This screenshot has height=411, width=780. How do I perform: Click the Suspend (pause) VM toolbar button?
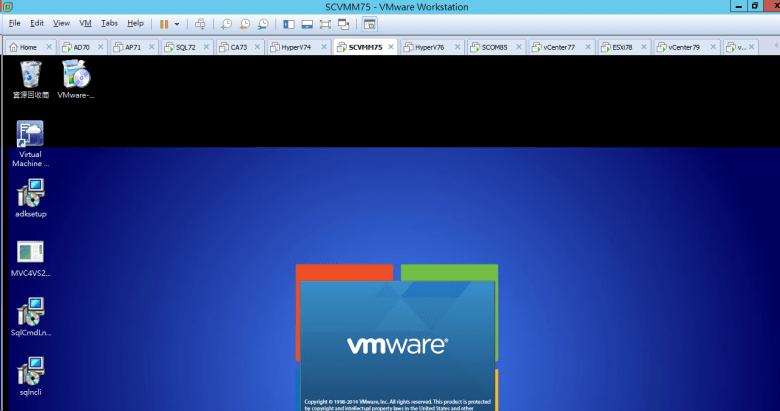(x=164, y=23)
